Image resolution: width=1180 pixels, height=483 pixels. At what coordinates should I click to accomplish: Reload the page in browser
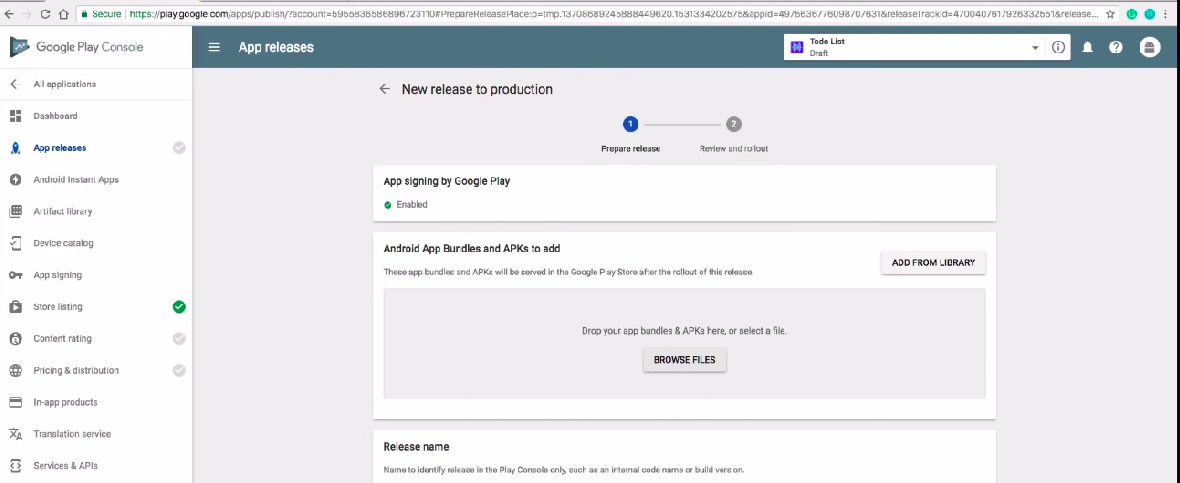[46, 15]
